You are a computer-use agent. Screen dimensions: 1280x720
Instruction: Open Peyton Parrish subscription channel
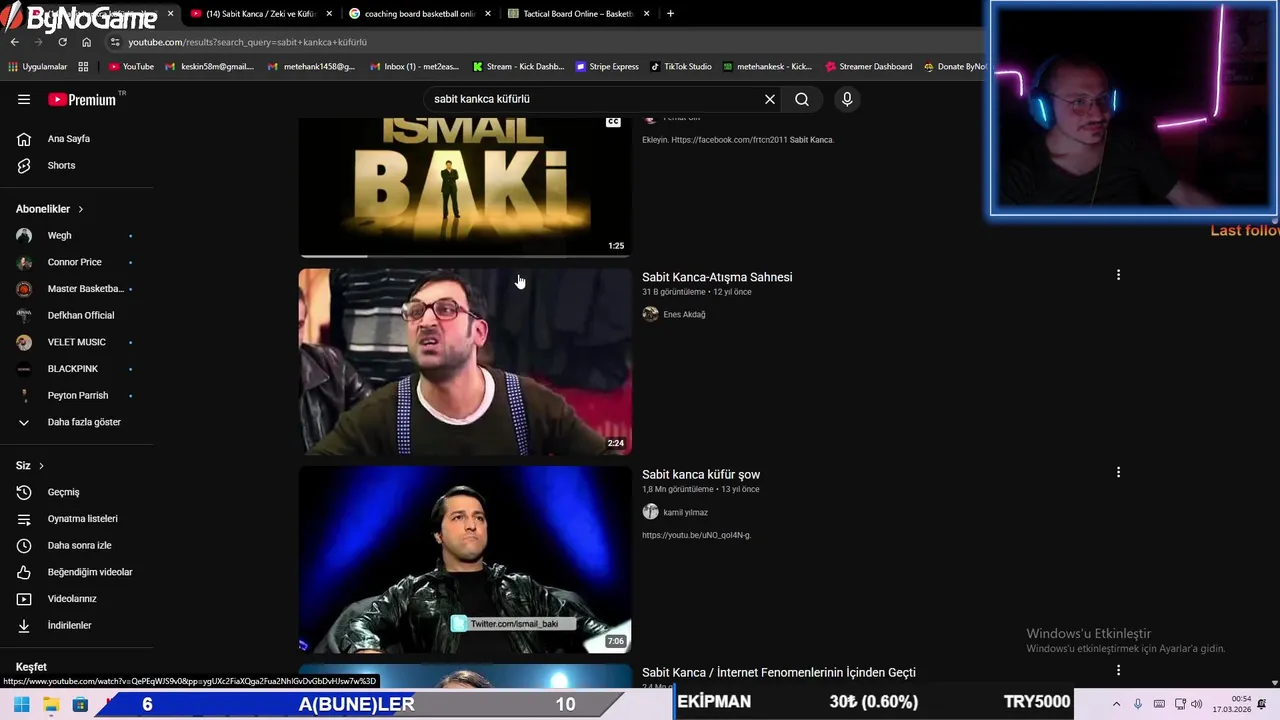click(x=77, y=395)
